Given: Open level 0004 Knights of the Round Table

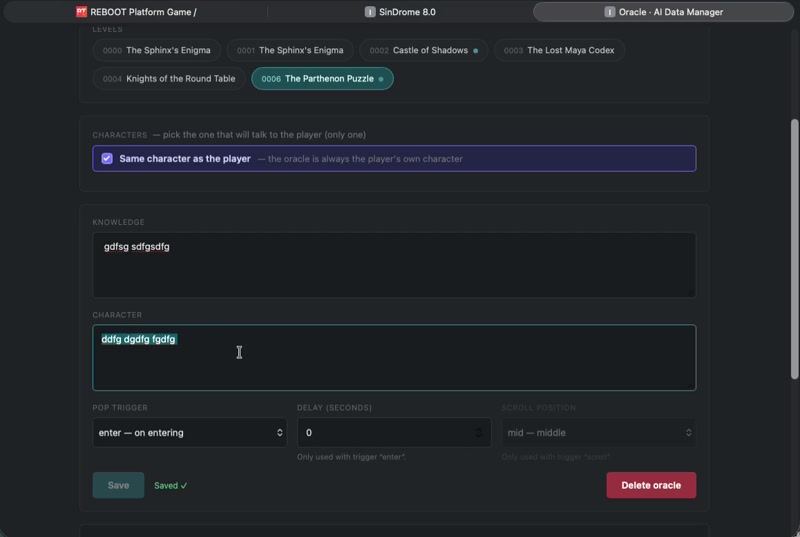Looking at the screenshot, I should 169,79.
